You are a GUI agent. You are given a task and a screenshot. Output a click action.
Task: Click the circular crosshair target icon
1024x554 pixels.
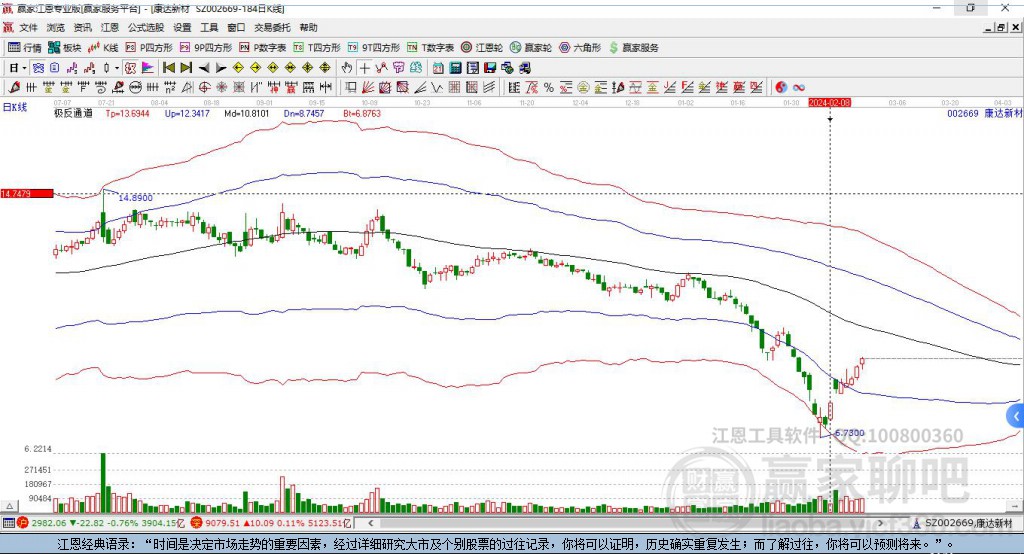click(x=204, y=88)
